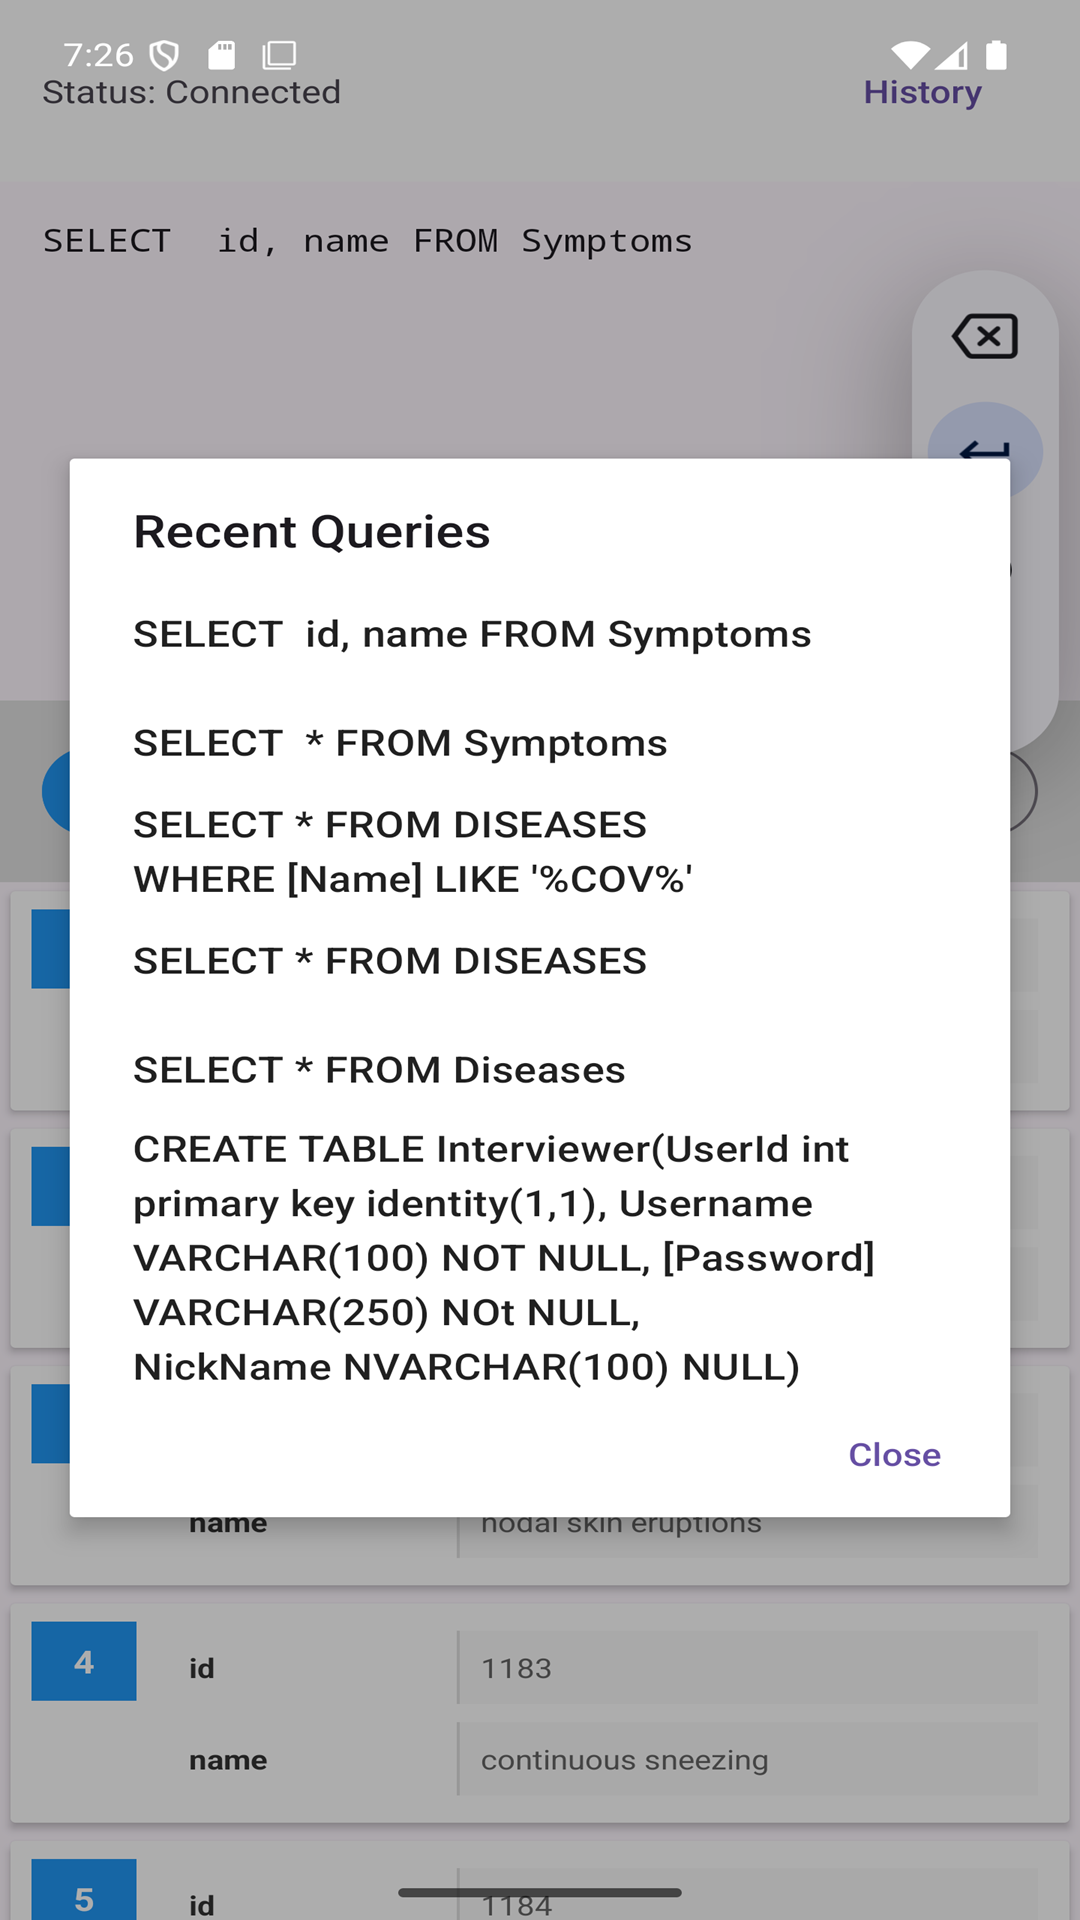1080x1920 pixels.
Task: Tap the Wi-Fi status bar icon
Action: pyautogui.click(x=910, y=55)
